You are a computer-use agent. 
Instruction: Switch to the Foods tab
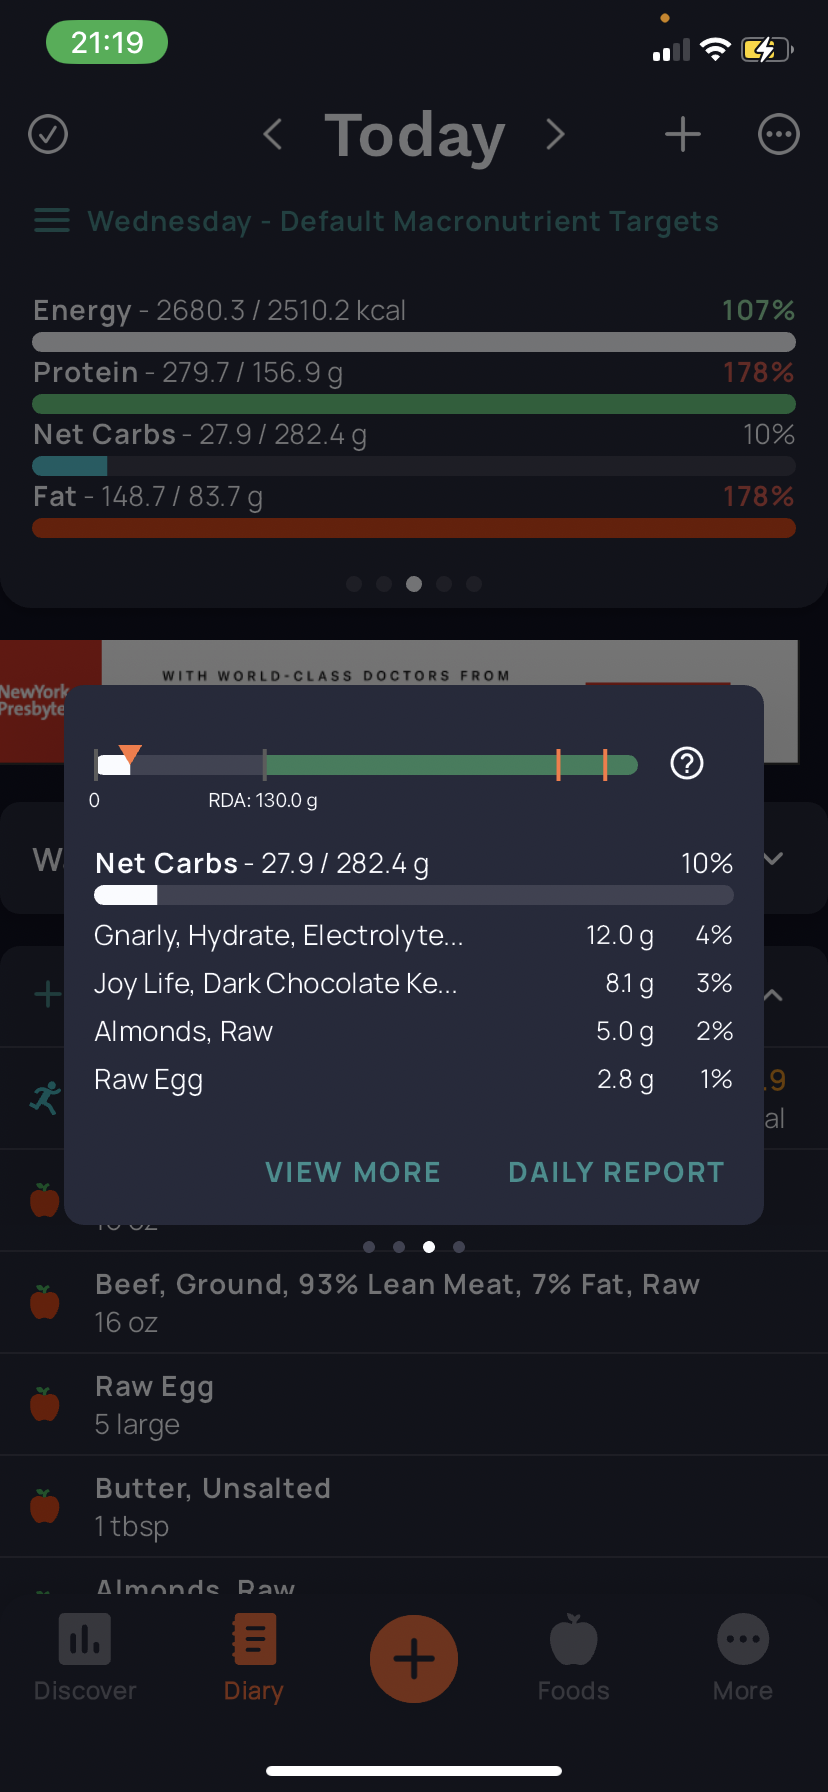tap(573, 1658)
